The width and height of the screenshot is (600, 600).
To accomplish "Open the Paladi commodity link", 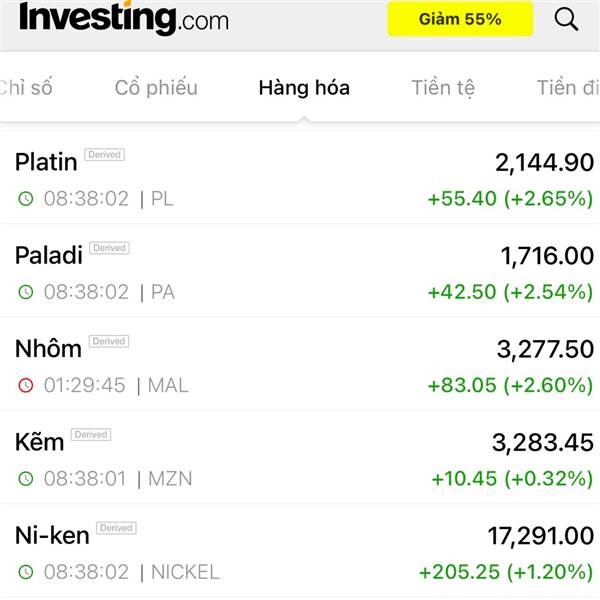I will (x=49, y=255).
